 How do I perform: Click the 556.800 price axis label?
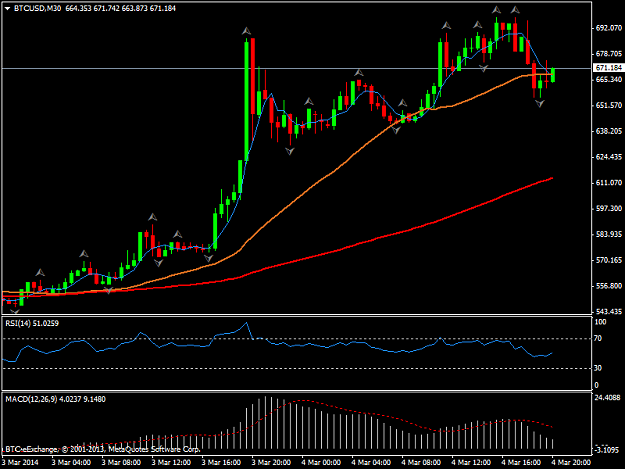pyautogui.click(x=609, y=286)
